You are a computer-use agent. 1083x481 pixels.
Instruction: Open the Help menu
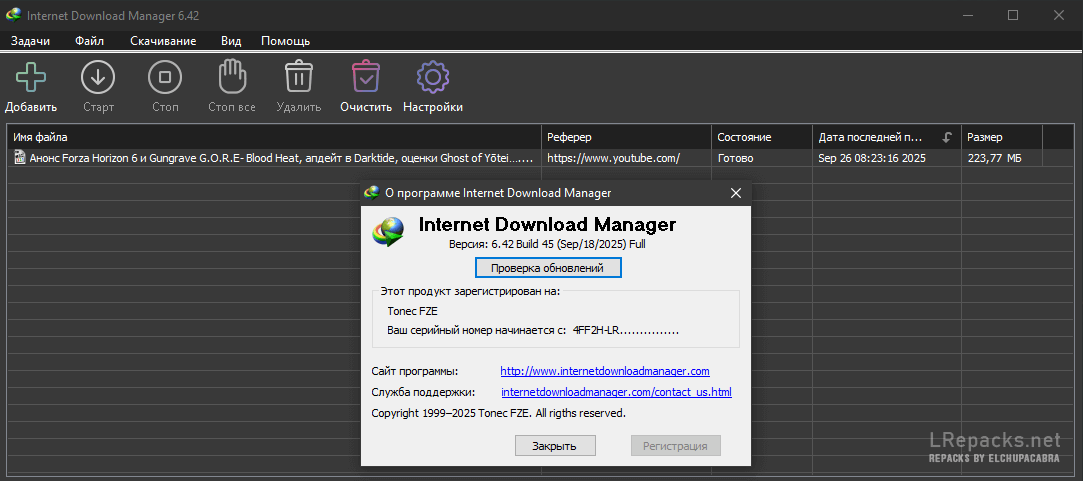coord(285,41)
